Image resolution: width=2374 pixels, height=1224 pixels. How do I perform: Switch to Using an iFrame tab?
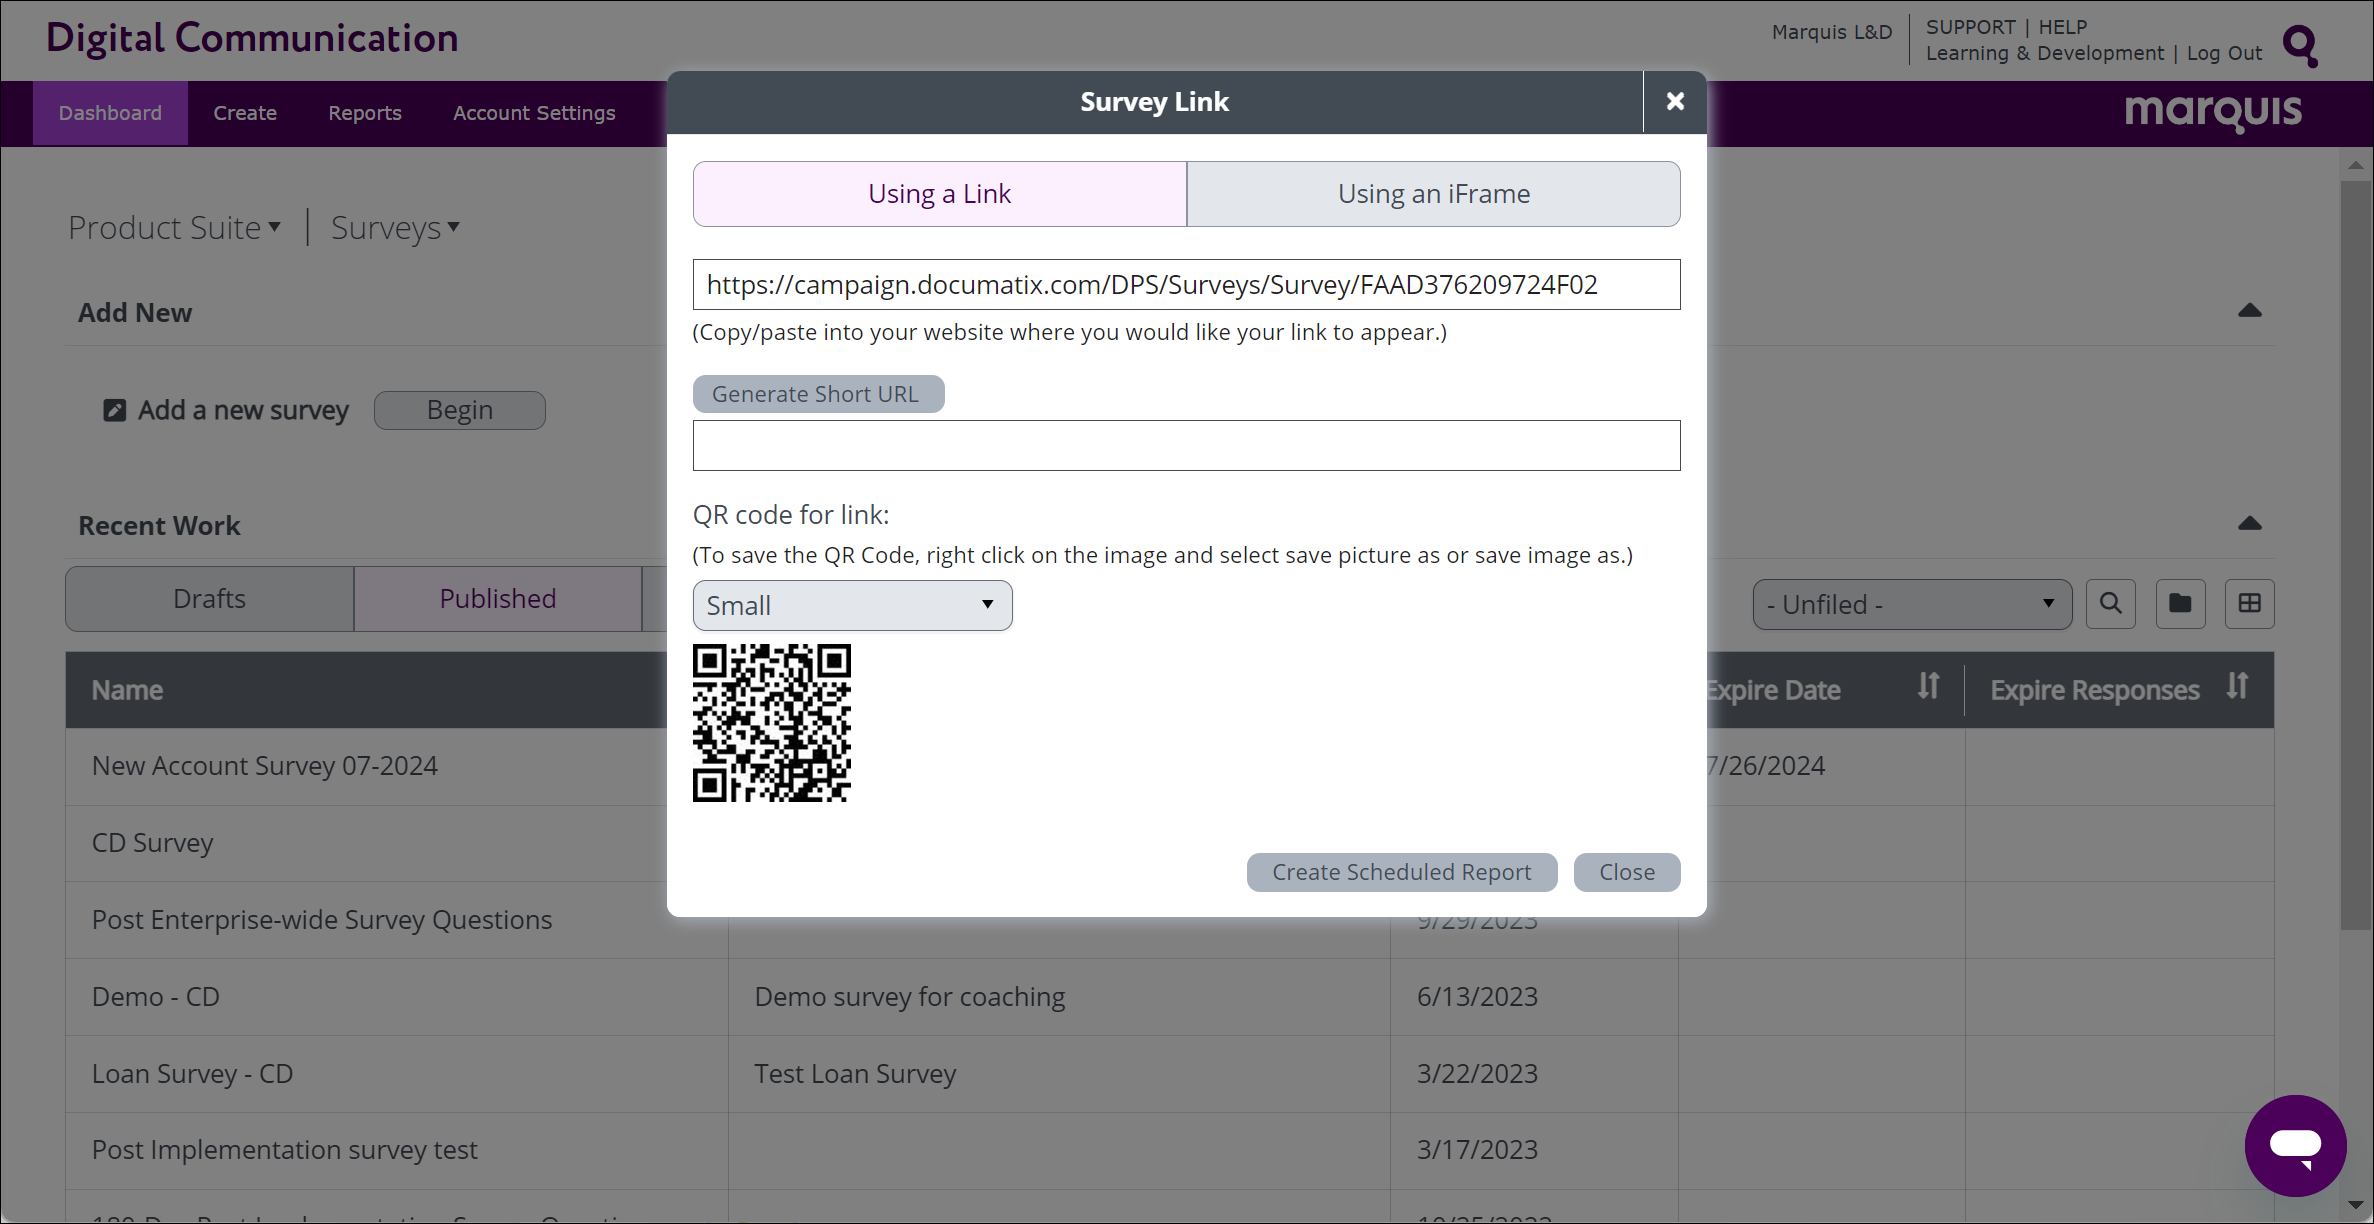pos(1433,194)
